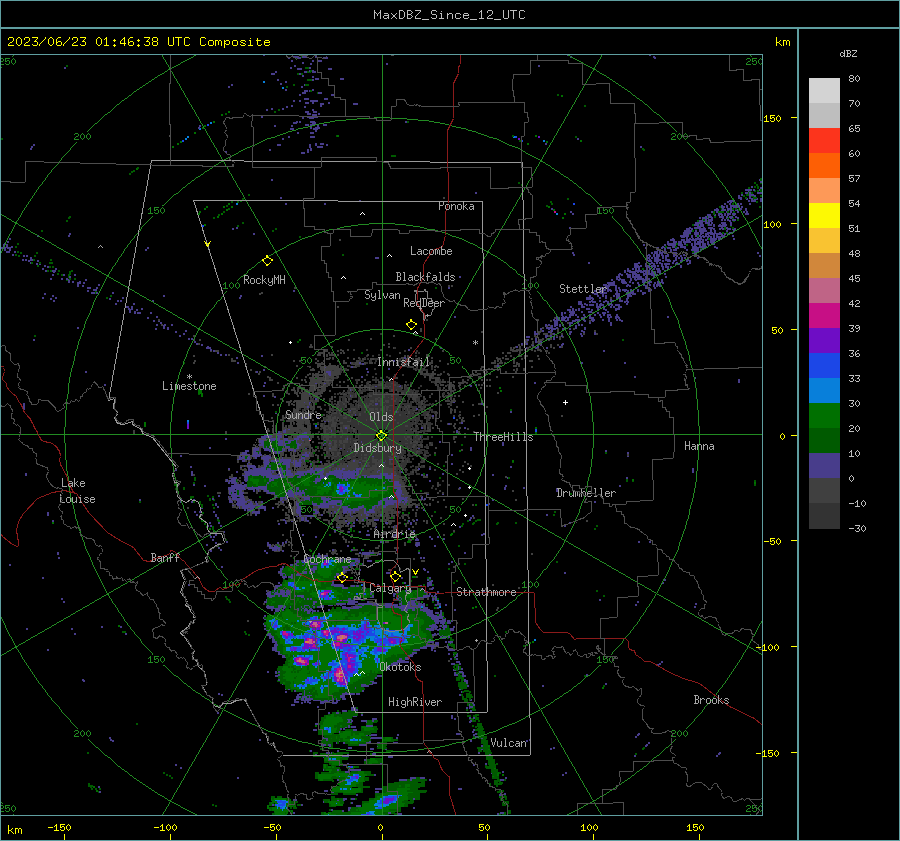This screenshot has height=841, width=900.
Task: Select the slate purple 0-10 dBZ legend swatch
Action: point(824,466)
